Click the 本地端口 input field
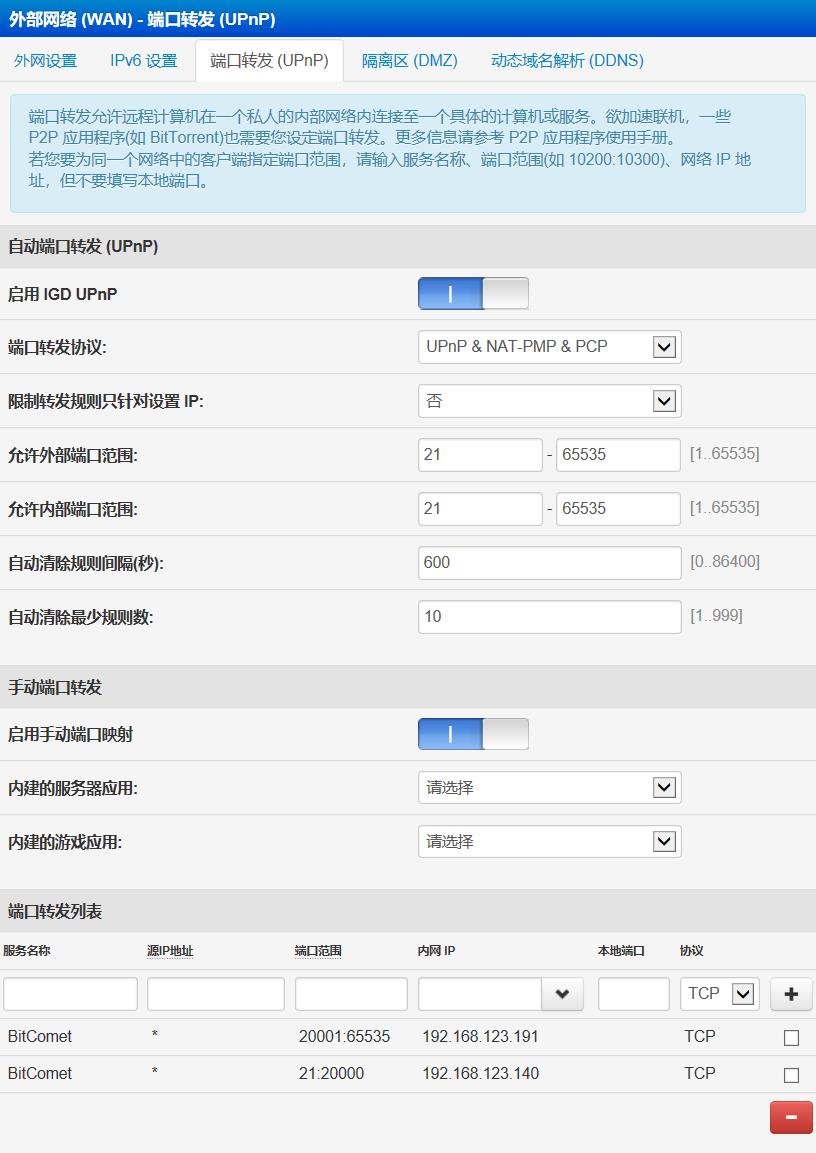 pos(633,994)
